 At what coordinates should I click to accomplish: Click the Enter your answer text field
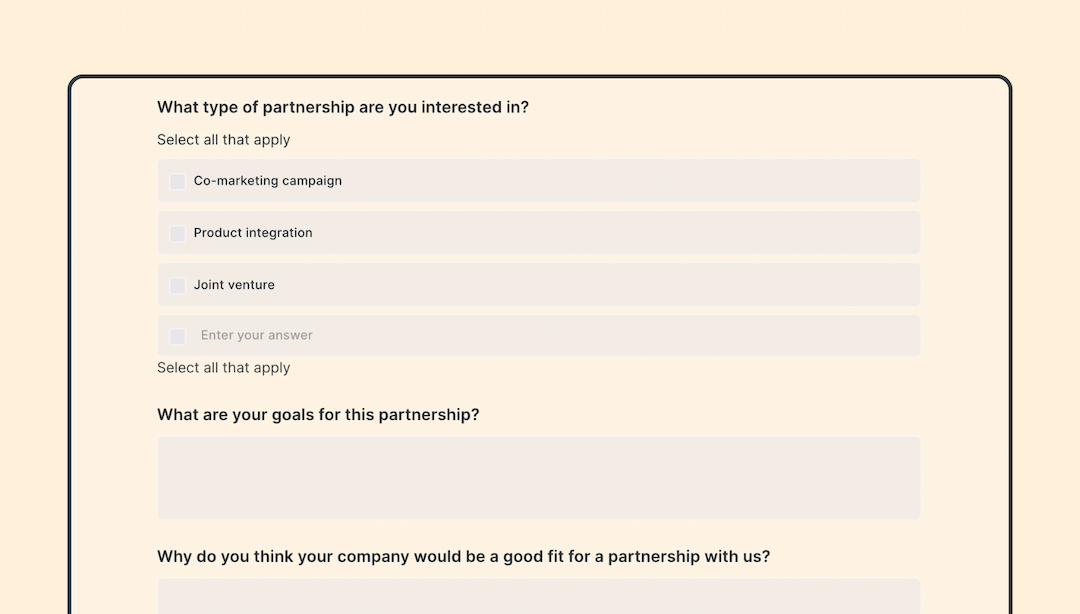[x=500, y=336]
